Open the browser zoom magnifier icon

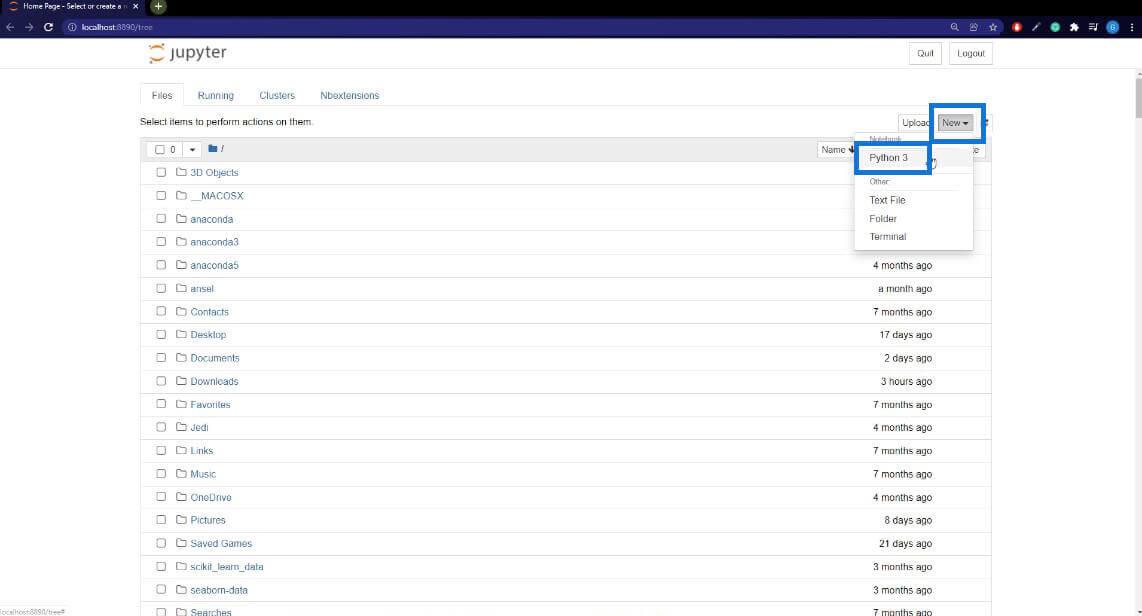(x=954, y=27)
